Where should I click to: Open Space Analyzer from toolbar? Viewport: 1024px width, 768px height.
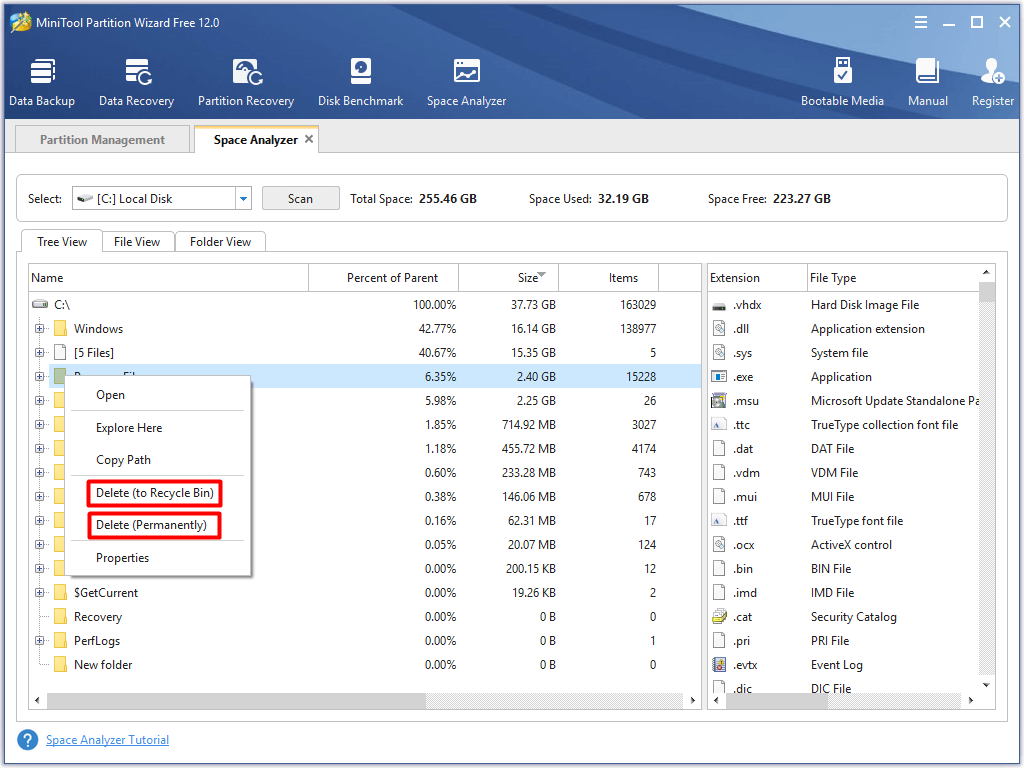(x=466, y=82)
